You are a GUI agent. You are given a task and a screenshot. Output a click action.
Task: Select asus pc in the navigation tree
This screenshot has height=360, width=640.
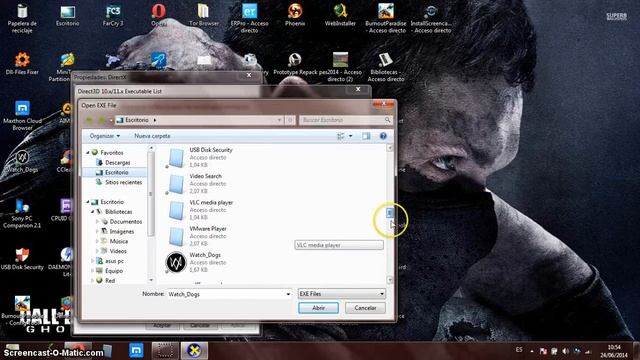(x=114, y=261)
